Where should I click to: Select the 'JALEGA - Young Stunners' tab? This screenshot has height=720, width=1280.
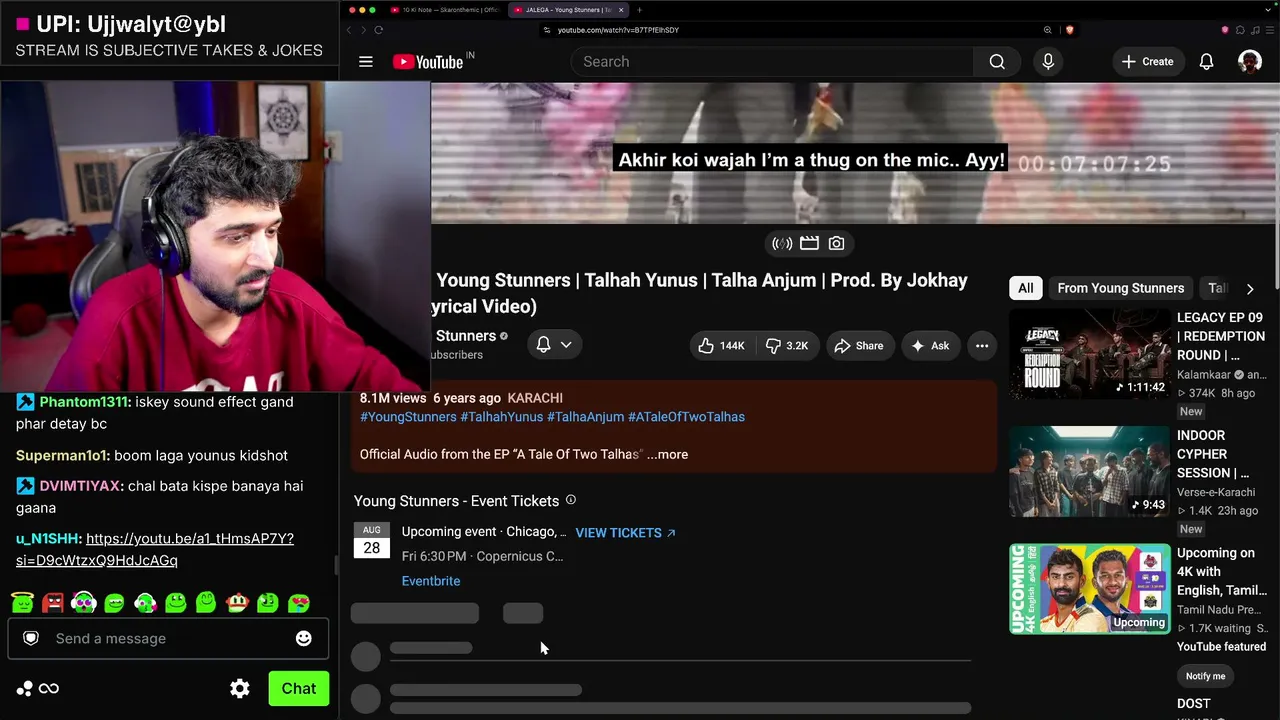565,10
